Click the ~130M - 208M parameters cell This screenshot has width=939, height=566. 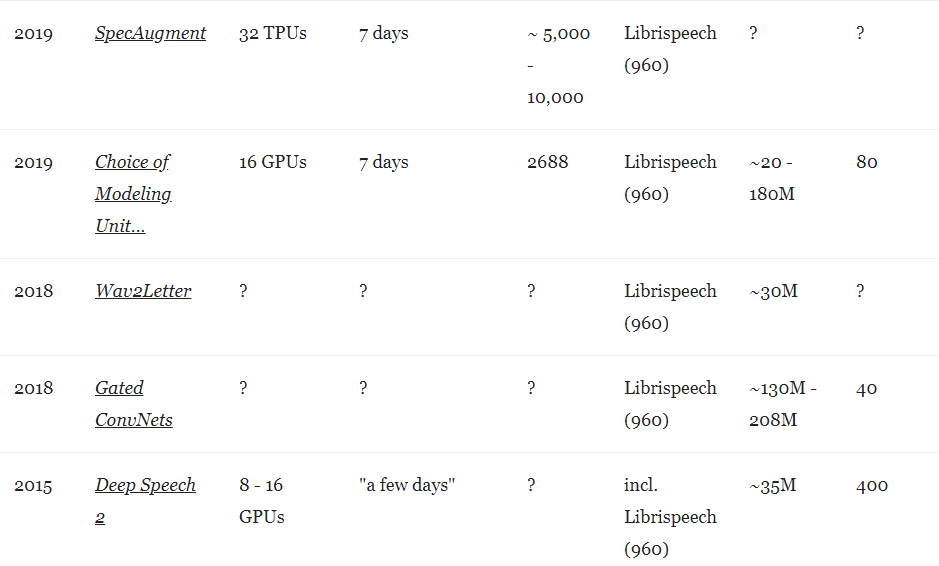click(x=783, y=404)
